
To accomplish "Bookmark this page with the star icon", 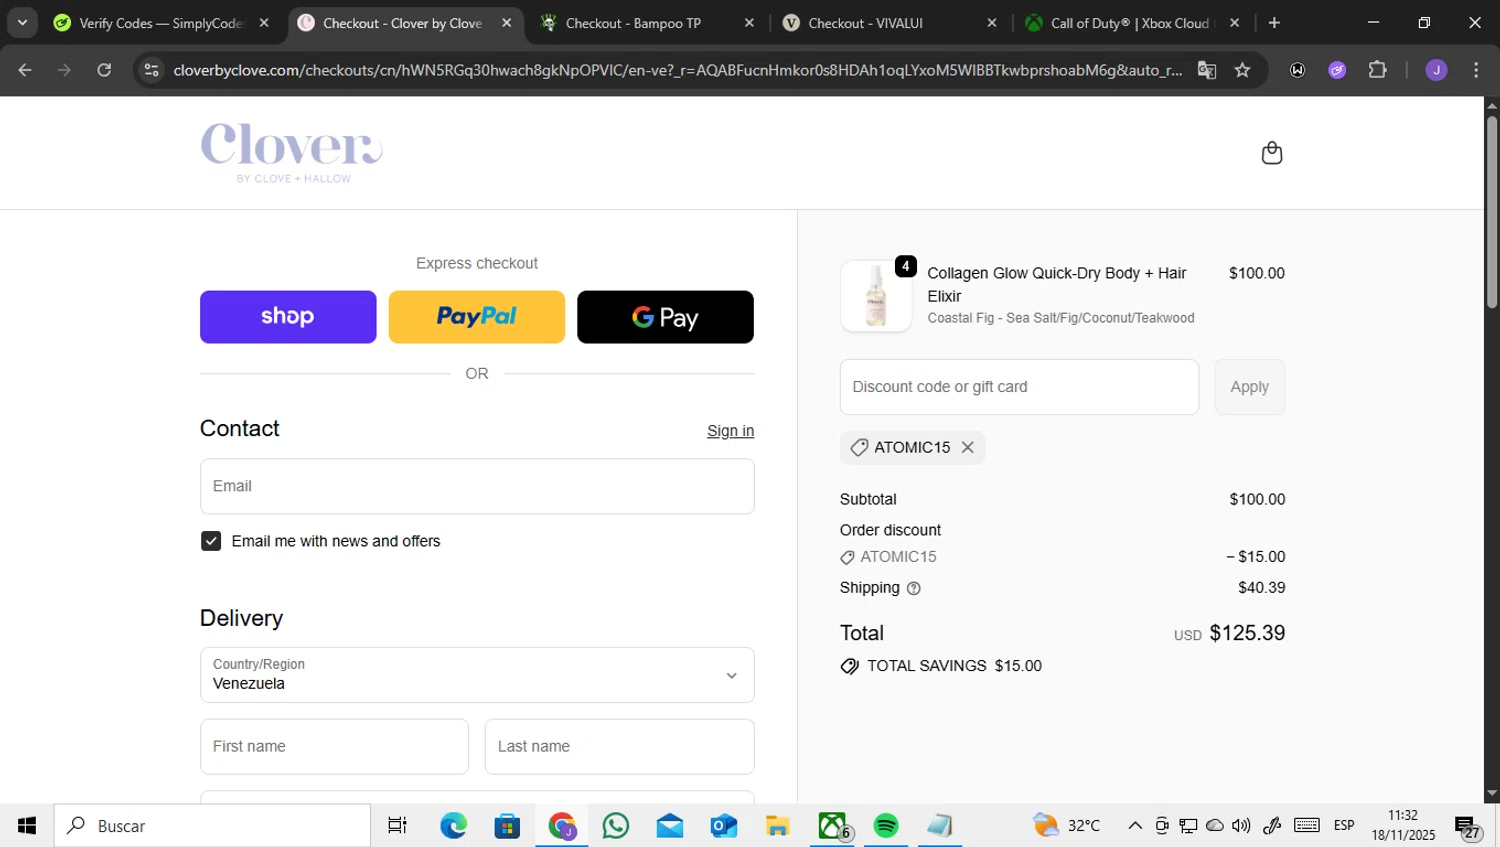I will click(x=1242, y=70).
